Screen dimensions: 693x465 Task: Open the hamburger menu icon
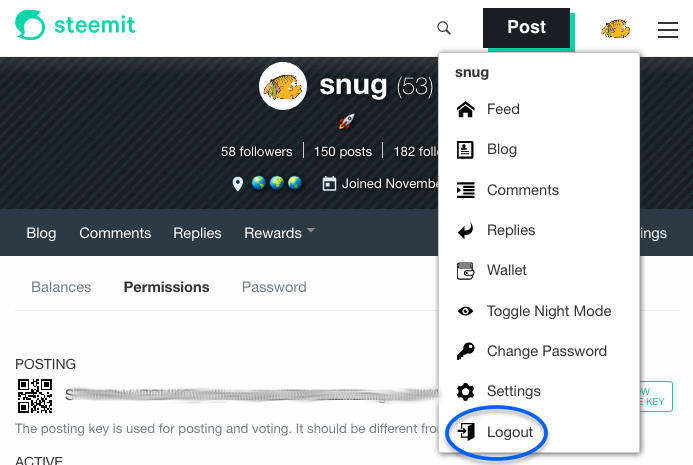[x=667, y=30]
